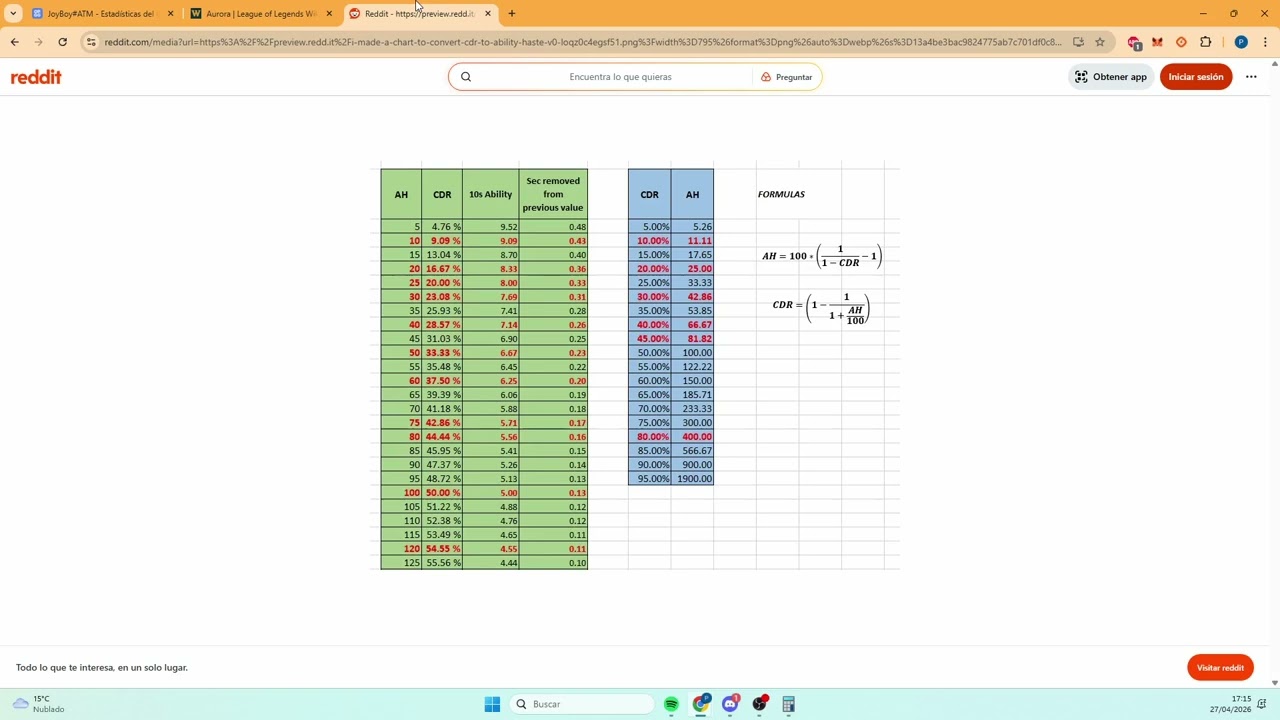Click the taskbar Buscar search box
The width and height of the screenshot is (1280, 720).
click(x=582, y=704)
